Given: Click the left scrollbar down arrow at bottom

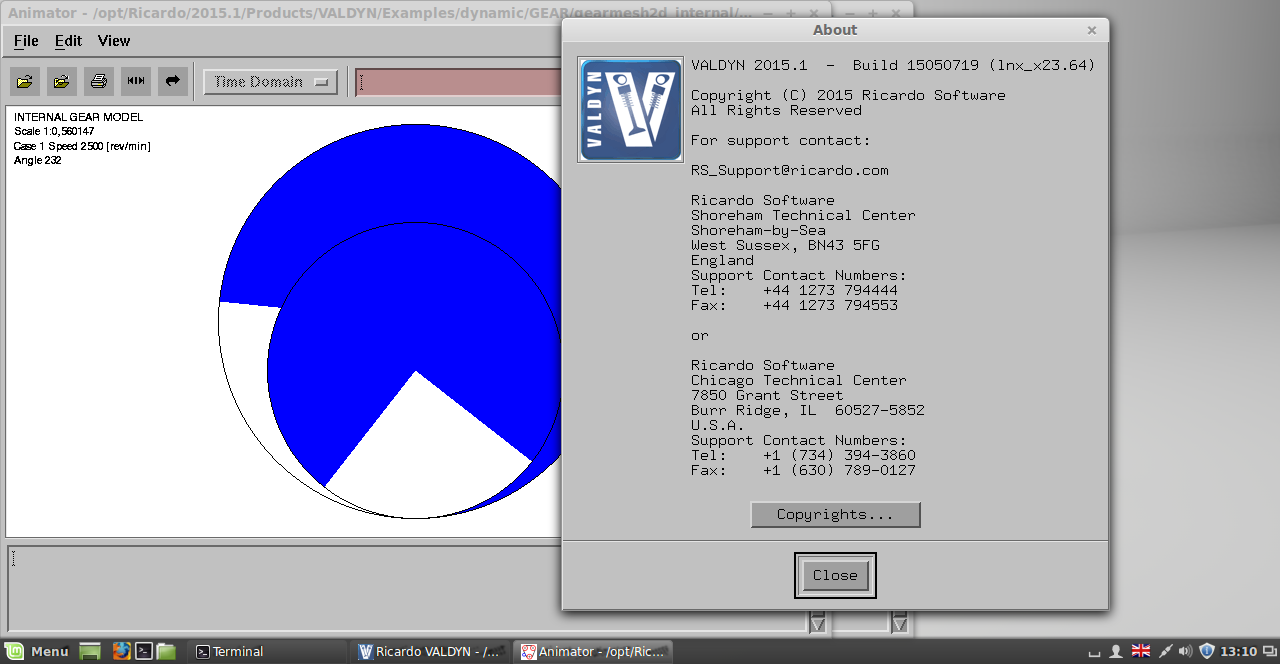Looking at the screenshot, I should (x=817, y=623).
